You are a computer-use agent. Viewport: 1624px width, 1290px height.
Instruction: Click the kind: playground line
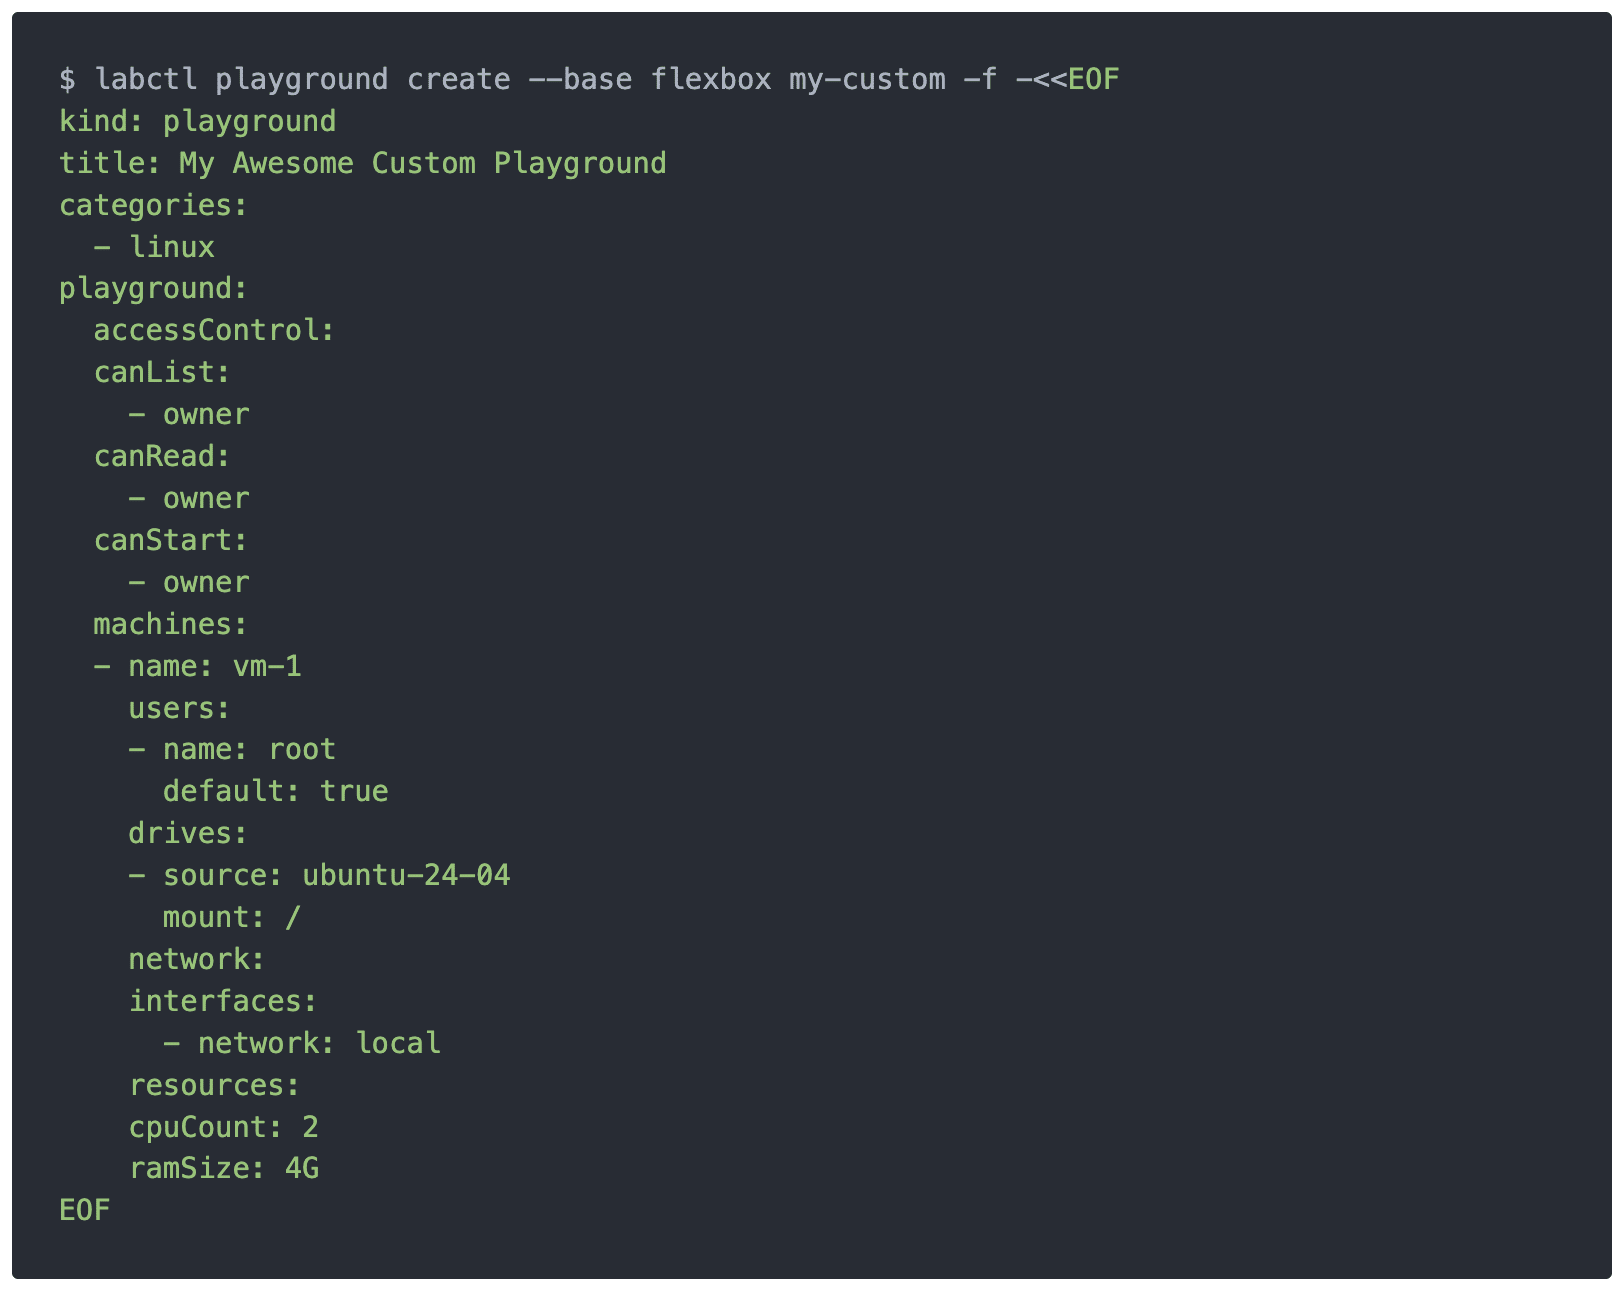point(198,121)
